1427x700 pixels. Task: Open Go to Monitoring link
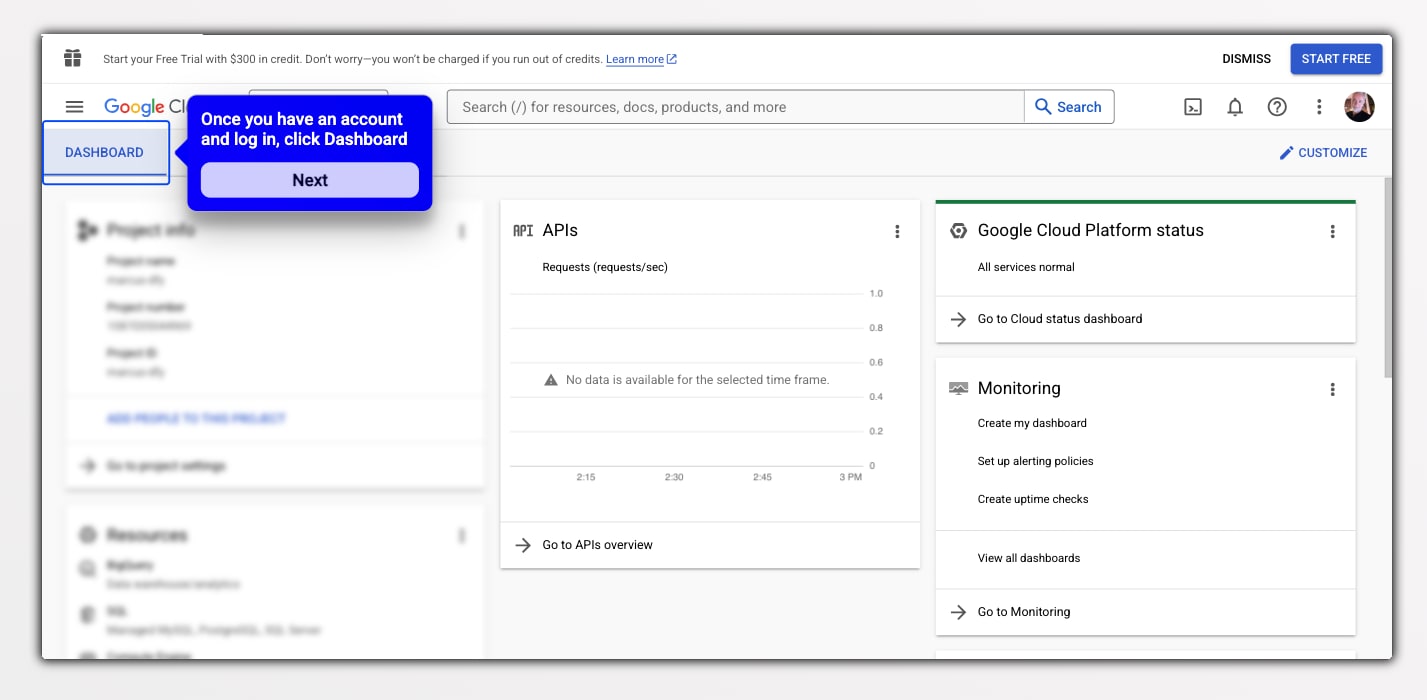1024,612
